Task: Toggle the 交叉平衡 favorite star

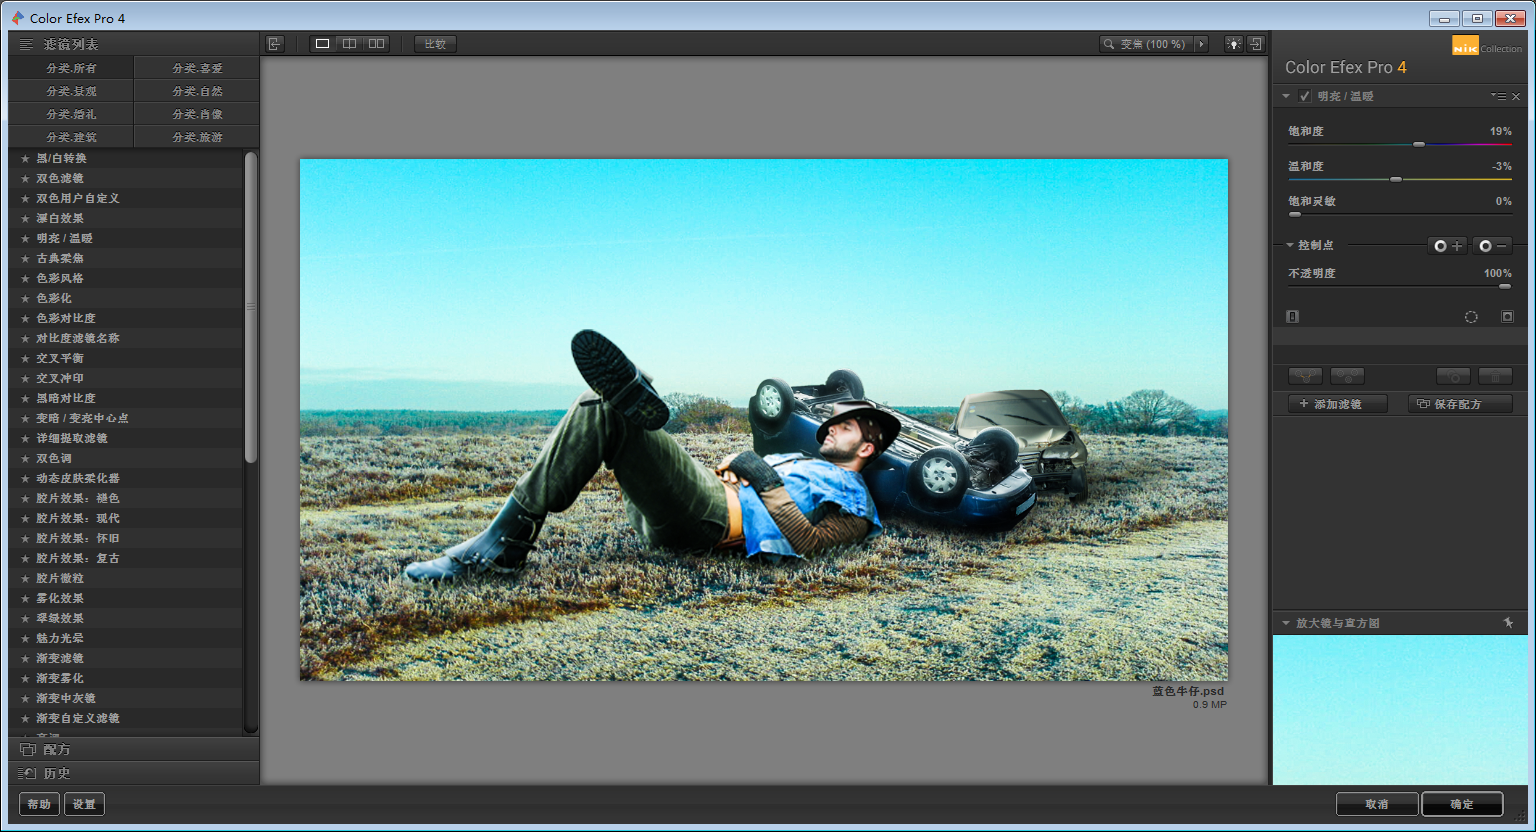Action: point(25,358)
